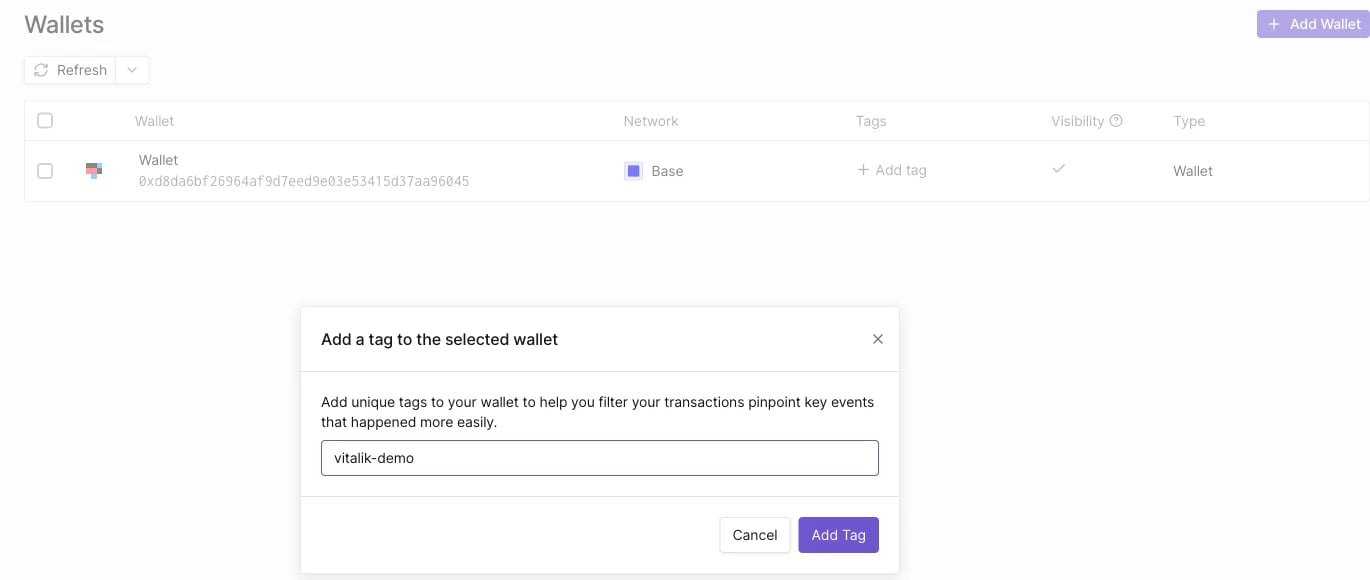Image resolution: width=1370 pixels, height=580 pixels.
Task: Click the Base network label
Action: pos(667,171)
